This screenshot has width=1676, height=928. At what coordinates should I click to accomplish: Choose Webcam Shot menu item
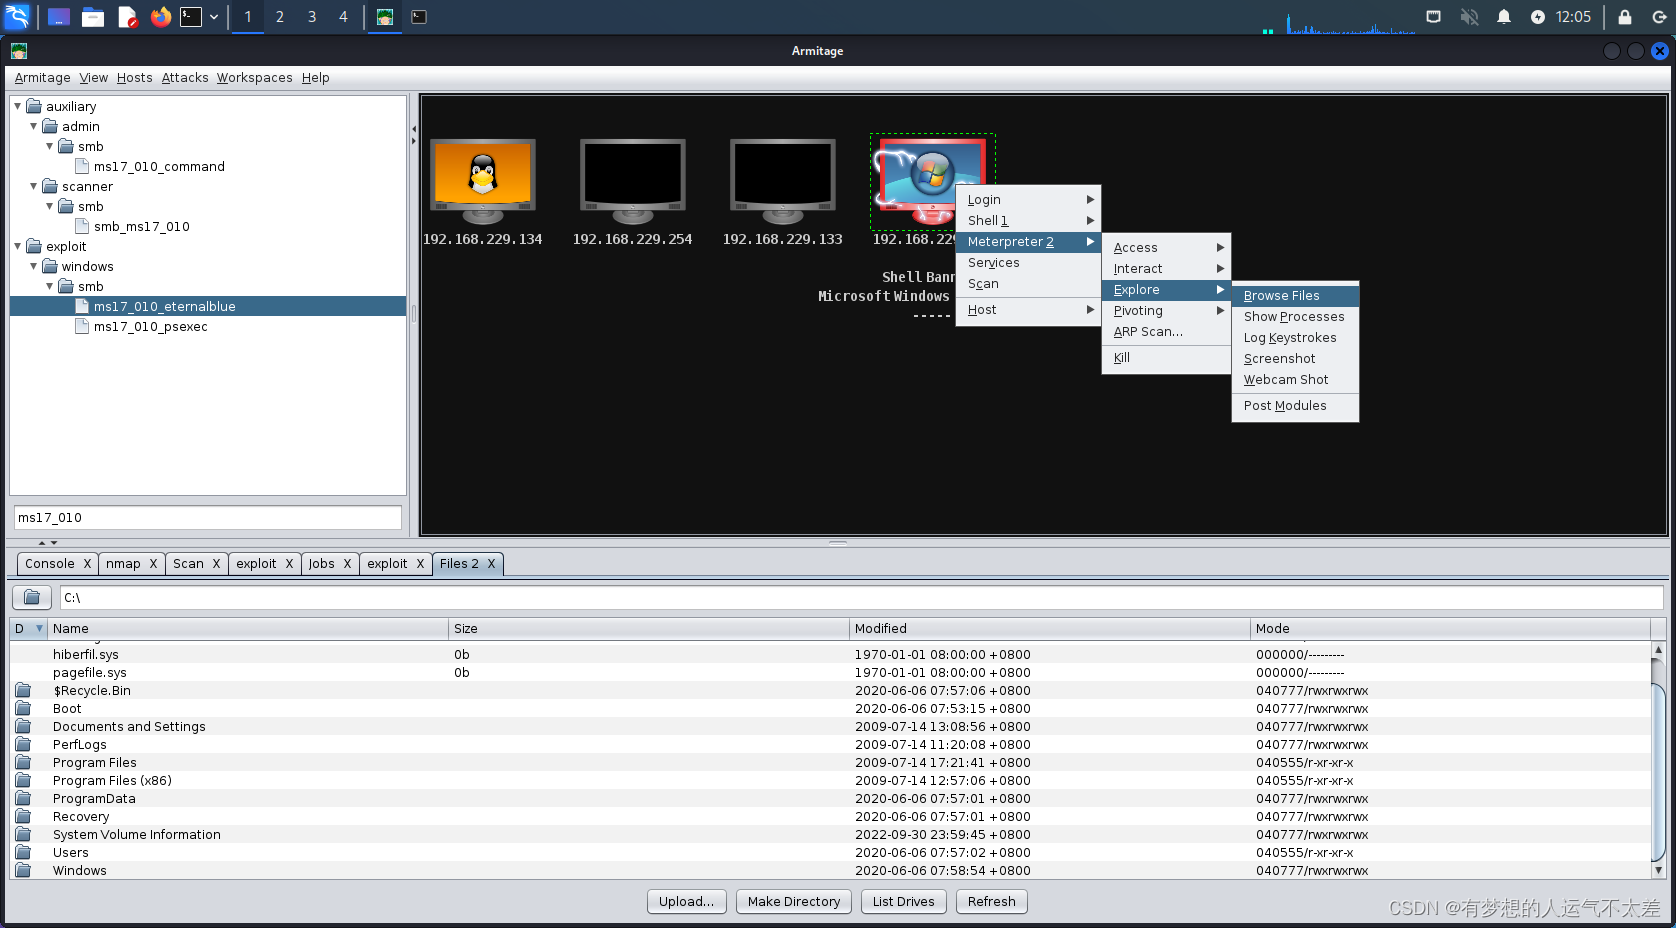click(x=1295, y=380)
